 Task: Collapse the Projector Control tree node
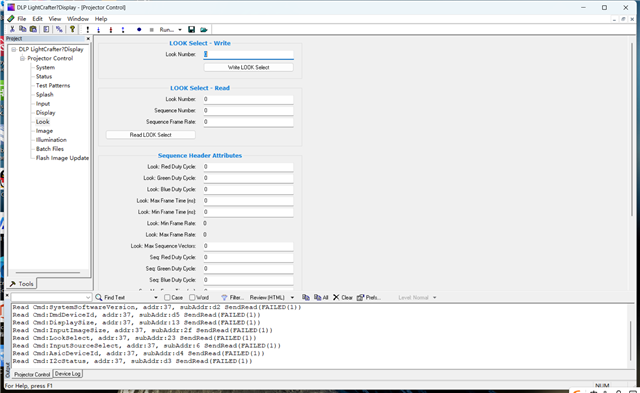[22, 58]
